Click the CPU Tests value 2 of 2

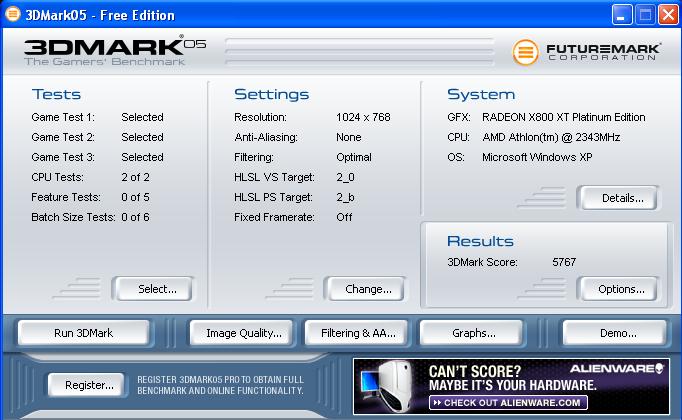point(135,177)
